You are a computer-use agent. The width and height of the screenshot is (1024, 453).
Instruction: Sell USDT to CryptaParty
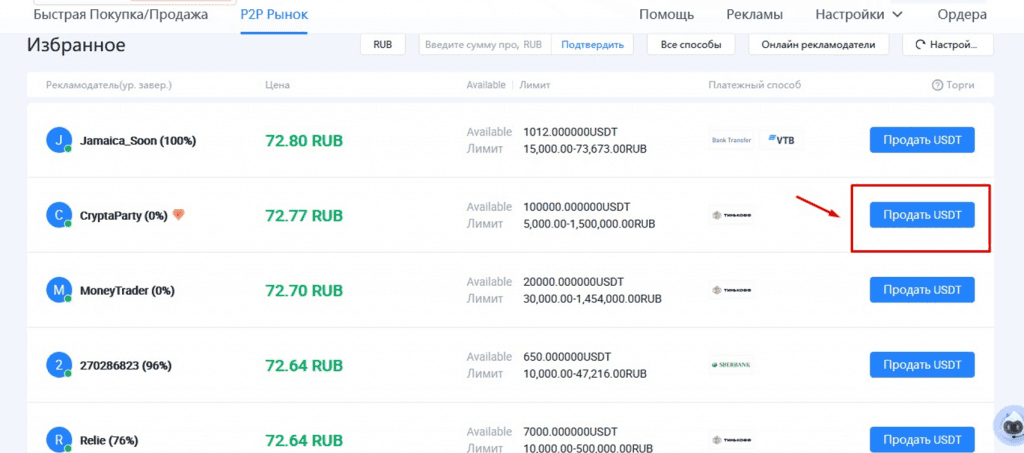click(x=922, y=215)
